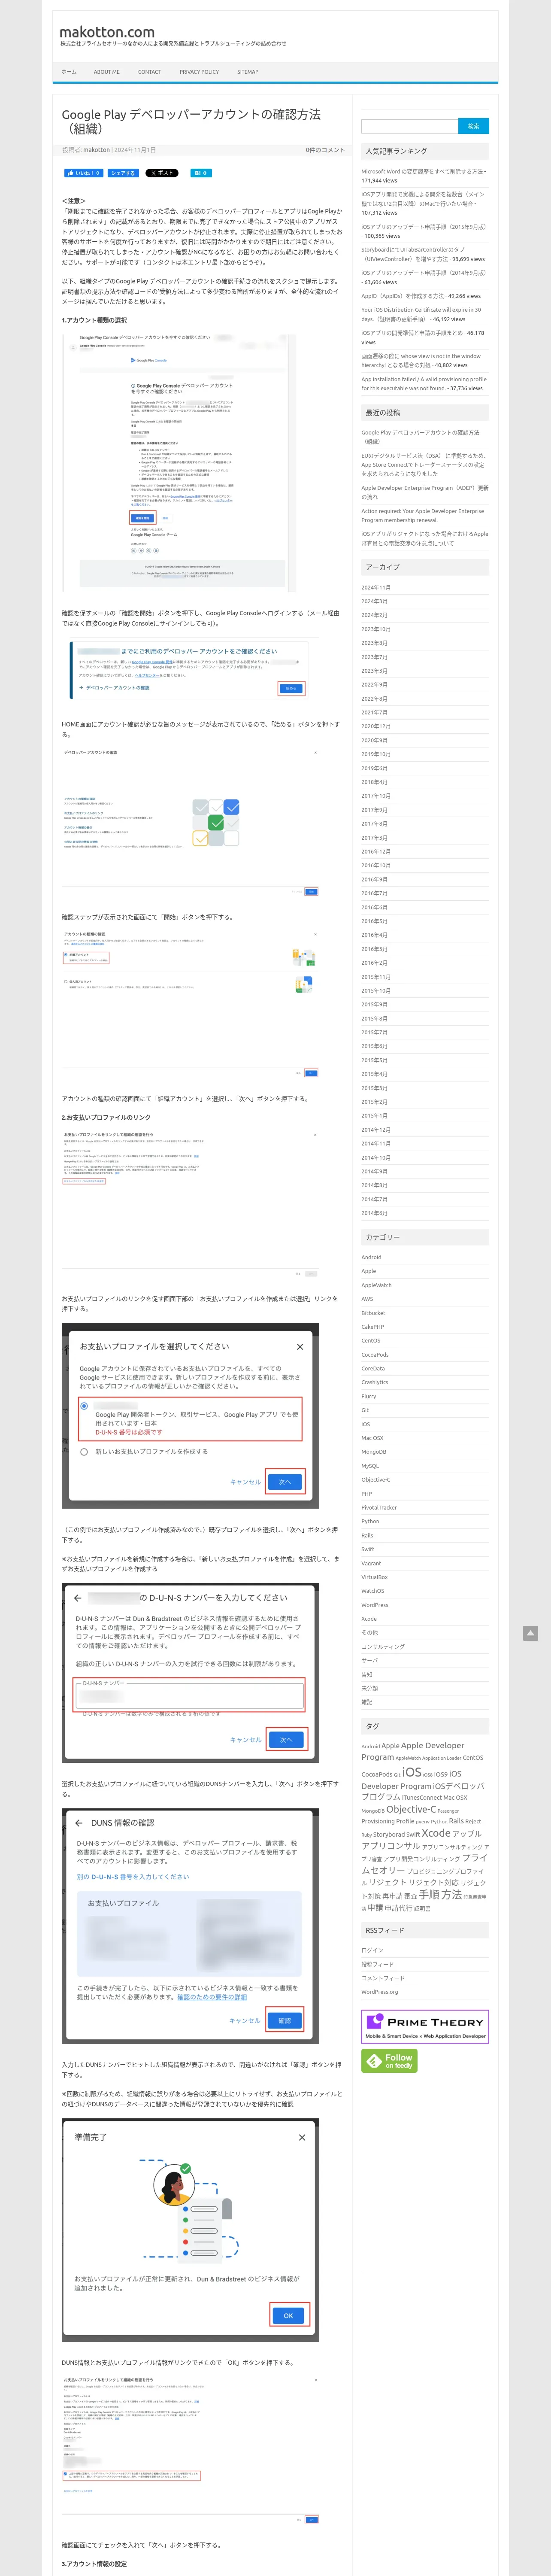551x2576 pixels.
Task: Open the SITEMAP menu item
Action: pyautogui.click(x=248, y=72)
